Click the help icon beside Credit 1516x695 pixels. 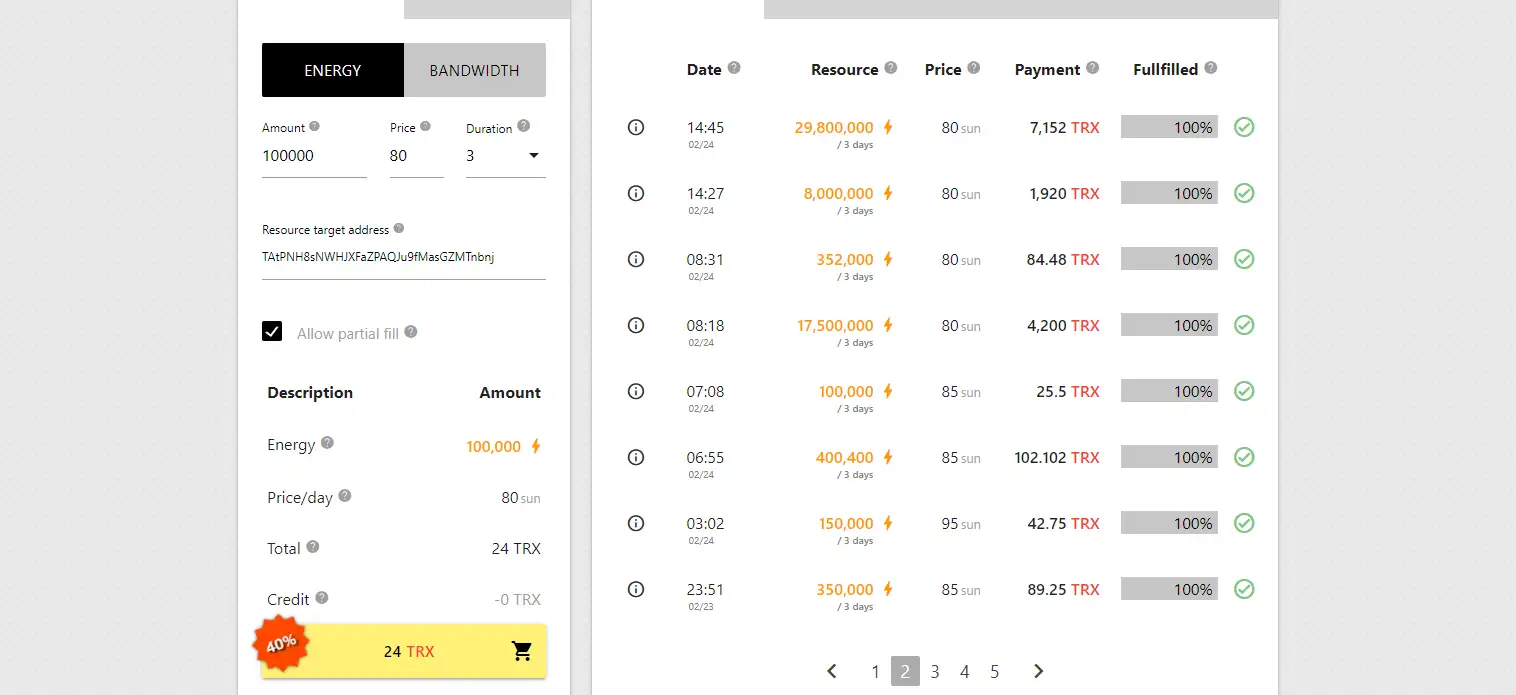coord(322,598)
